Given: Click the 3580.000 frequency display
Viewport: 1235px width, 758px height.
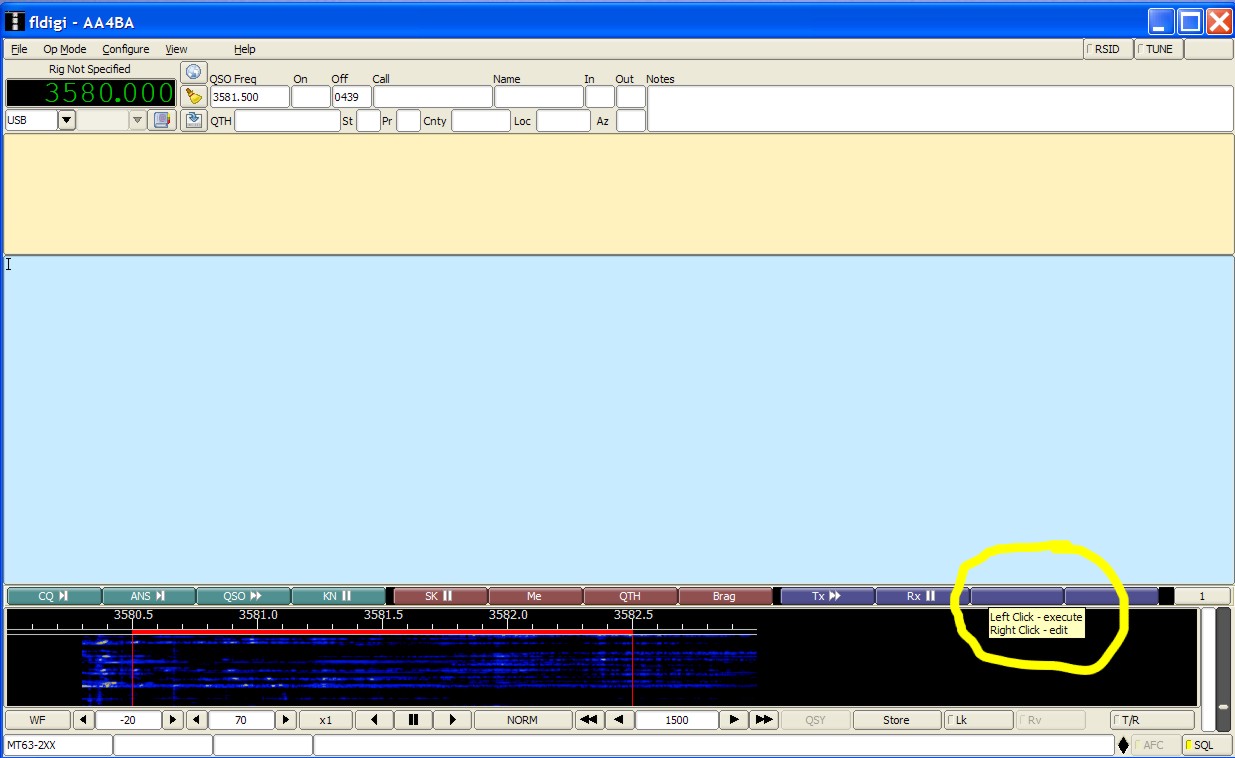Looking at the screenshot, I should [x=91, y=93].
